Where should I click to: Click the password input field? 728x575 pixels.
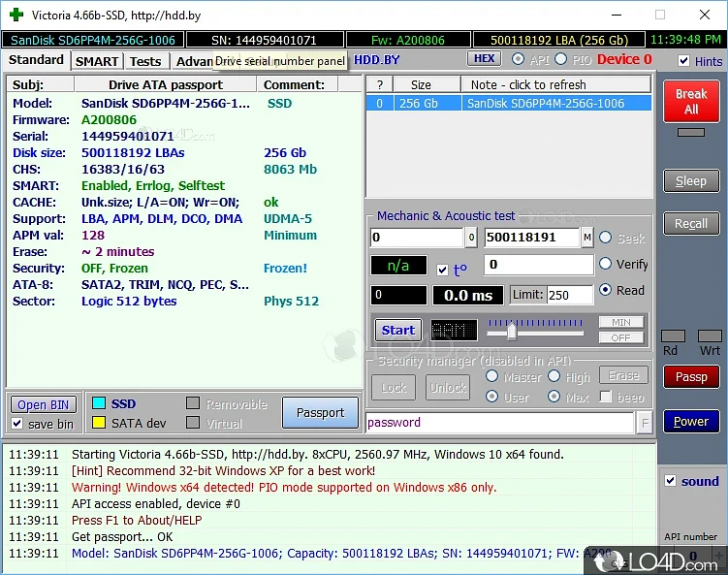tap(500, 423)
